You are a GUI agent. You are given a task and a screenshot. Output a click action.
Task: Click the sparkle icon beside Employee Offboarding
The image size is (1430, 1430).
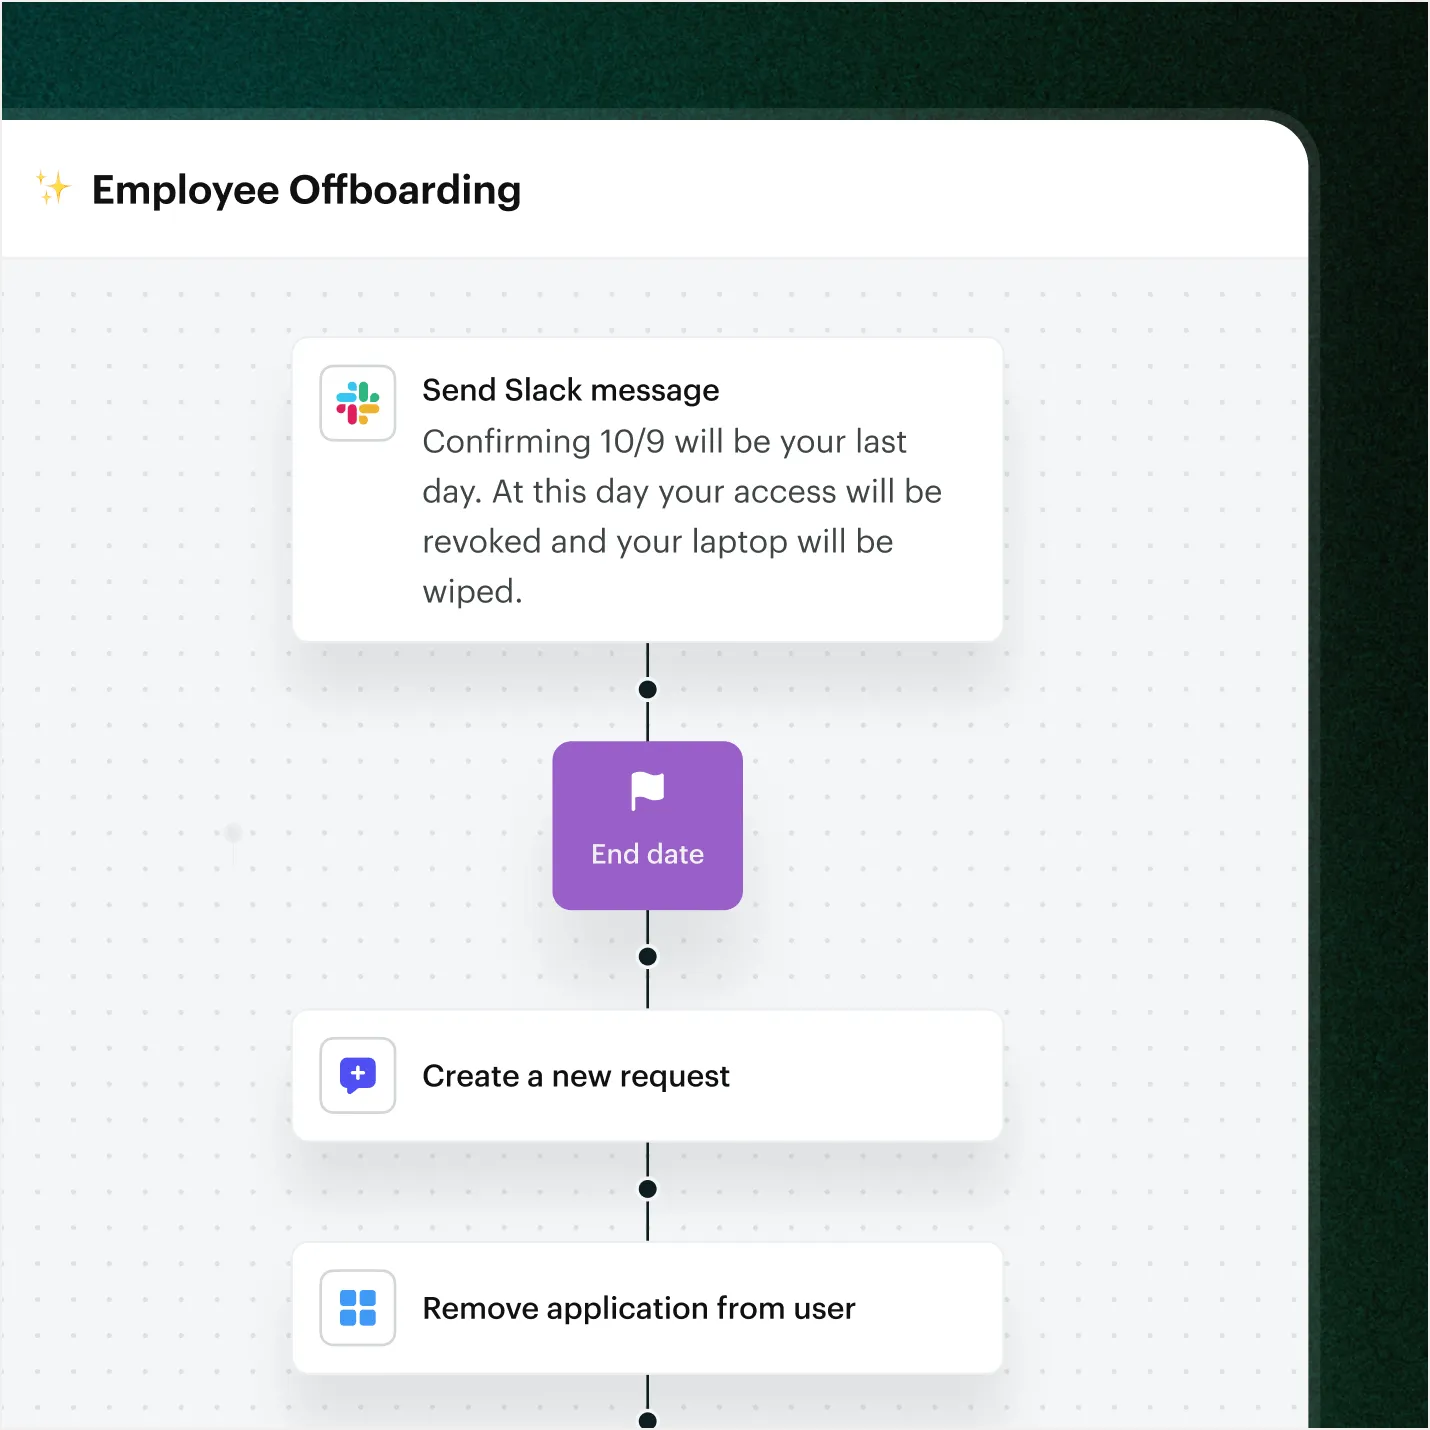[x=54, y=188]
